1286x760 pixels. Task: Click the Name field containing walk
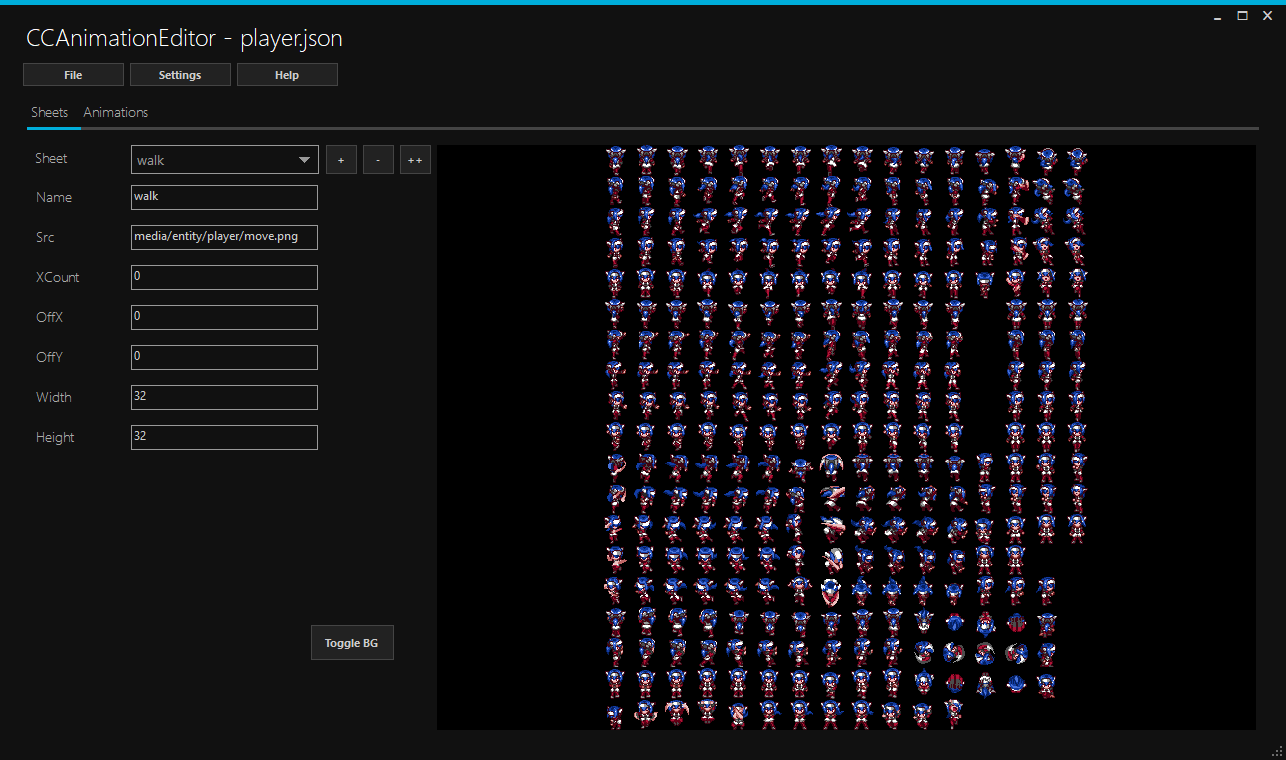224,197
